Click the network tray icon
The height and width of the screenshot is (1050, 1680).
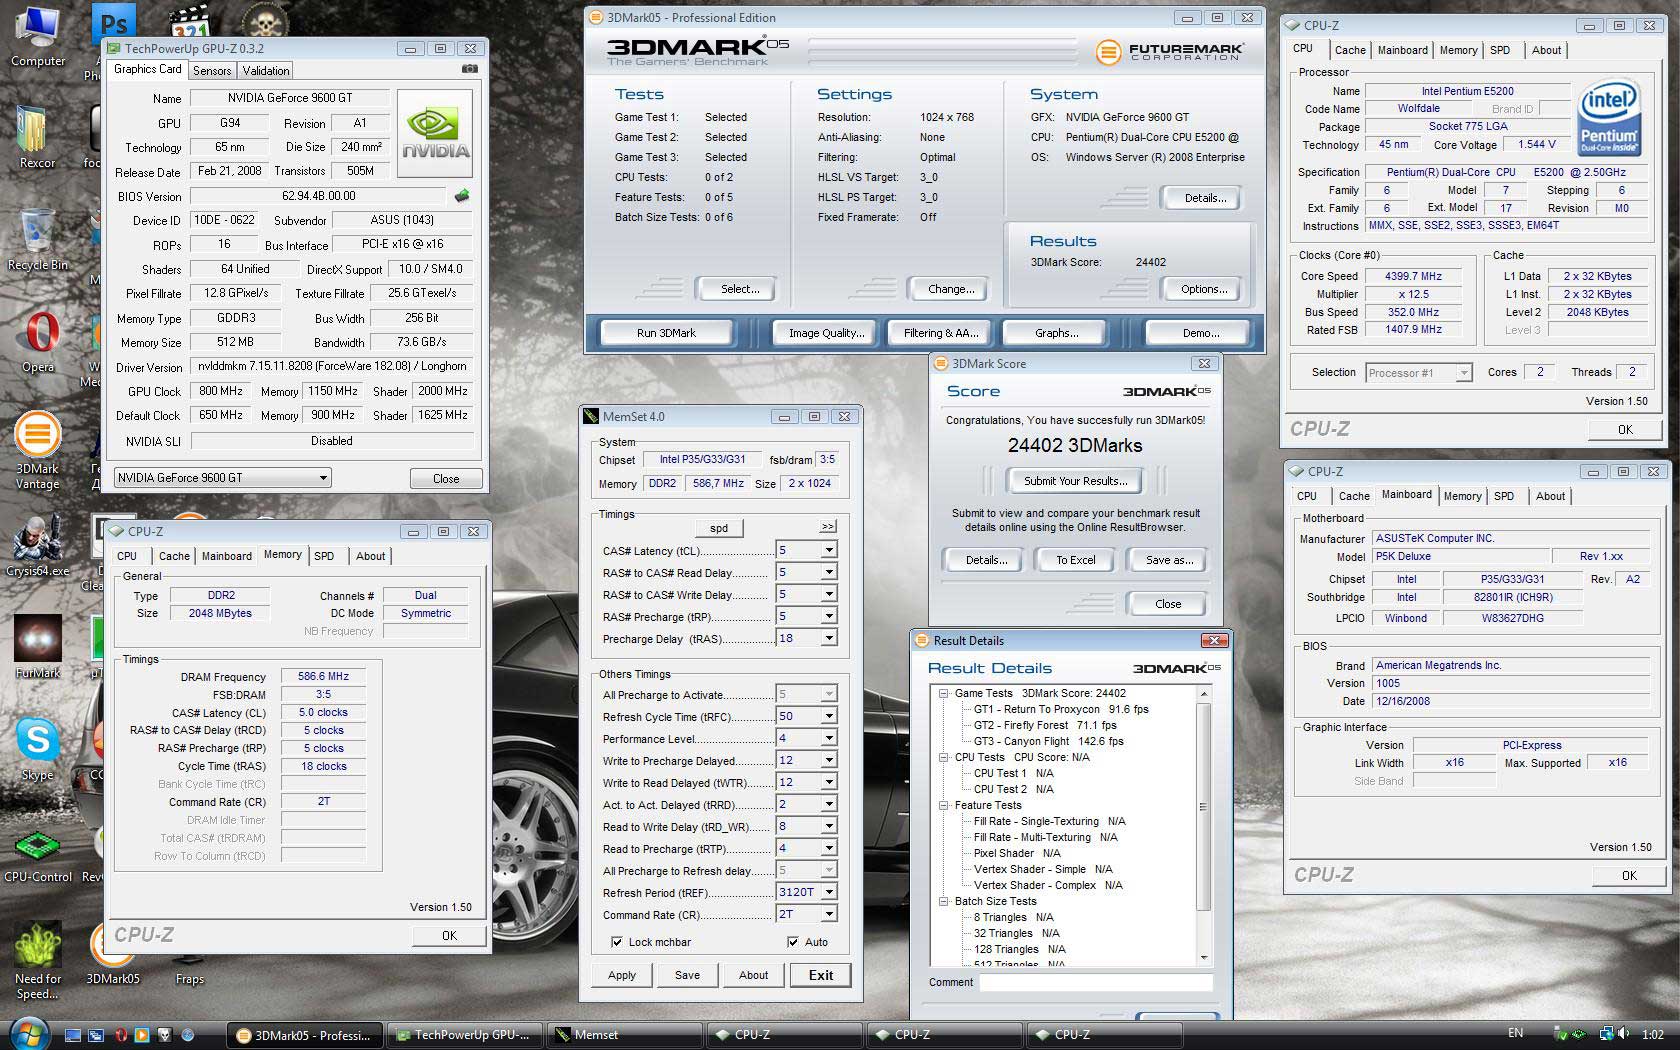coord(1606,1034)
